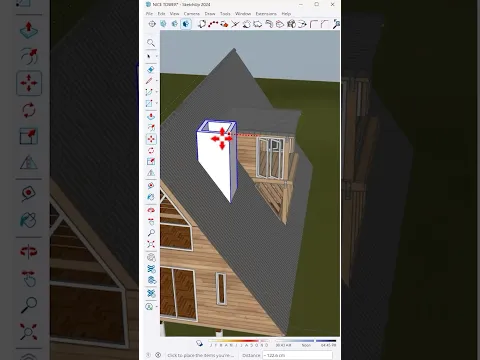
Task: Open the Tools menu
Action: pos(225,14)
